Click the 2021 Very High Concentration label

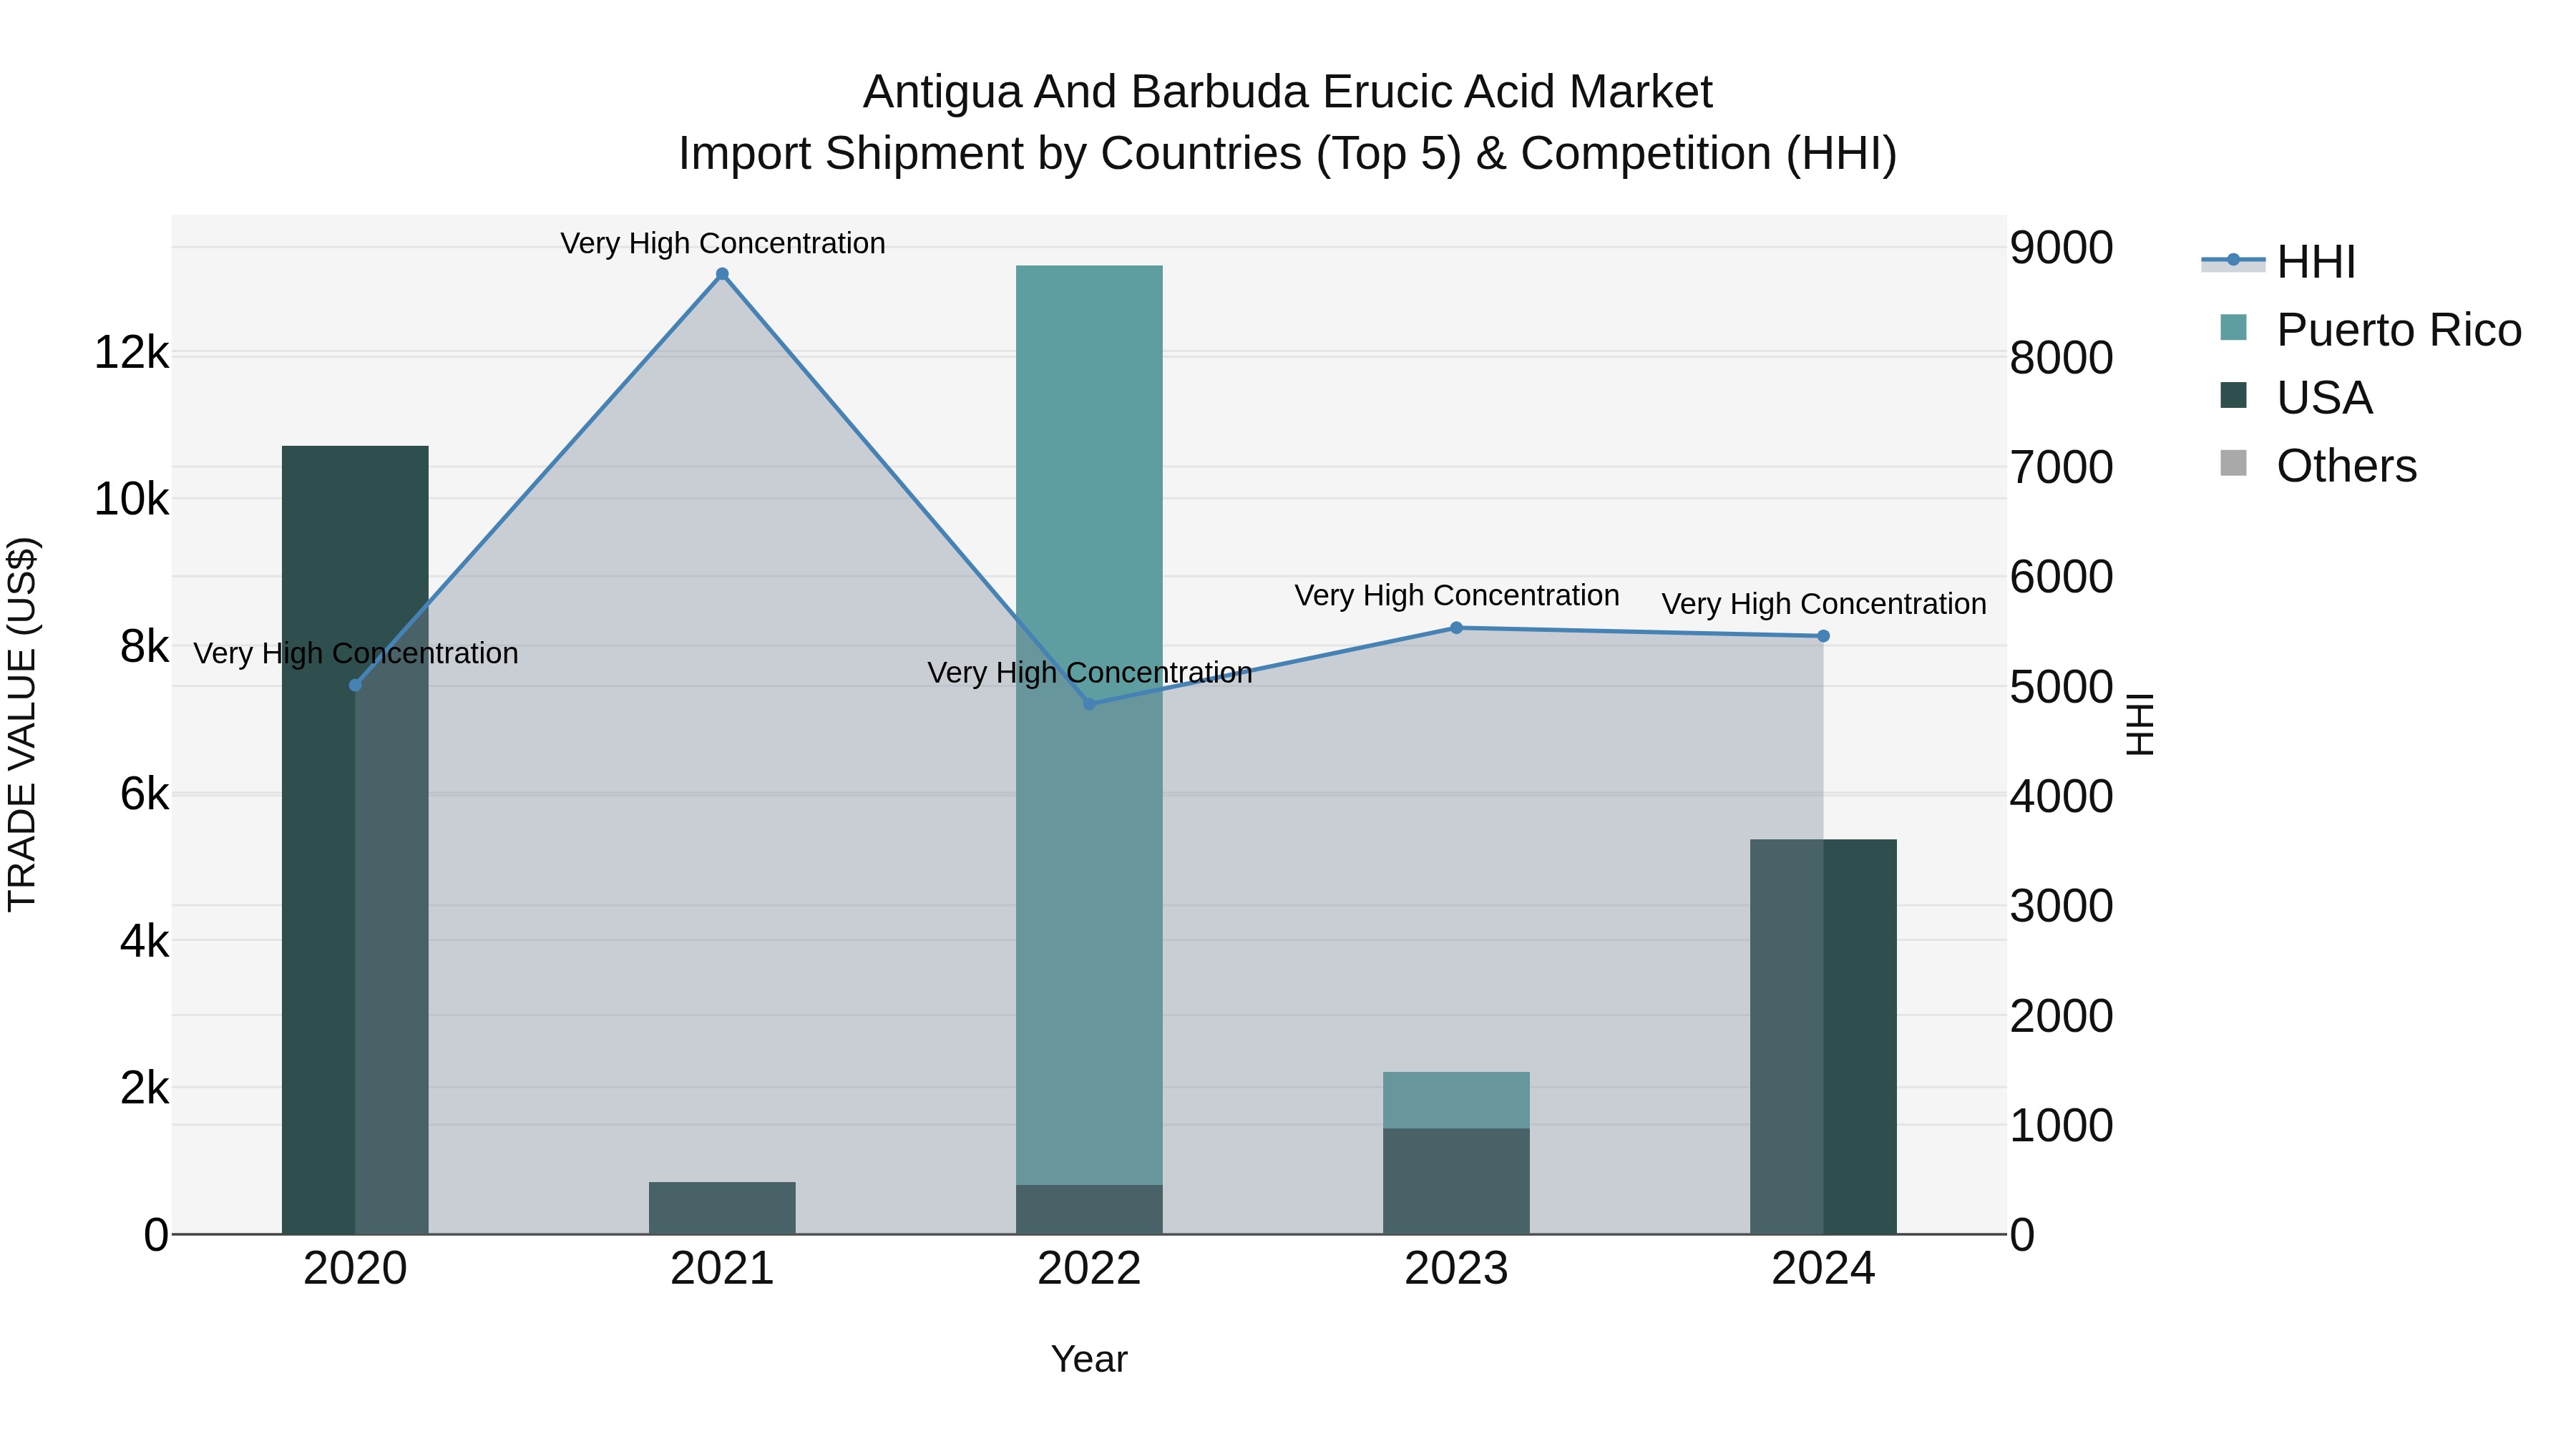tap(722, 243)
